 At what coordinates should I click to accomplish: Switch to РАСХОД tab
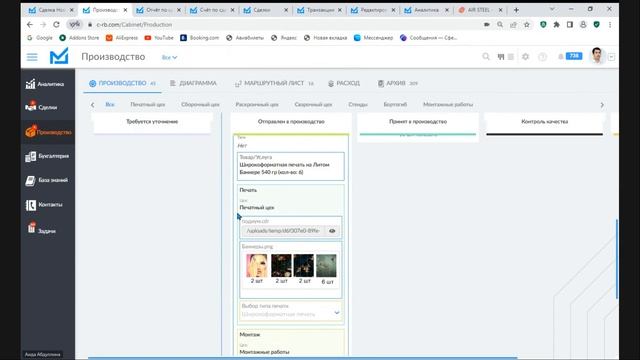344,83
